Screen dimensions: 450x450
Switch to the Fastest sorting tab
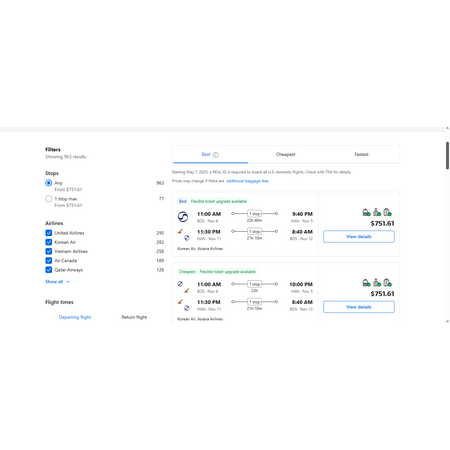point(361,154)
